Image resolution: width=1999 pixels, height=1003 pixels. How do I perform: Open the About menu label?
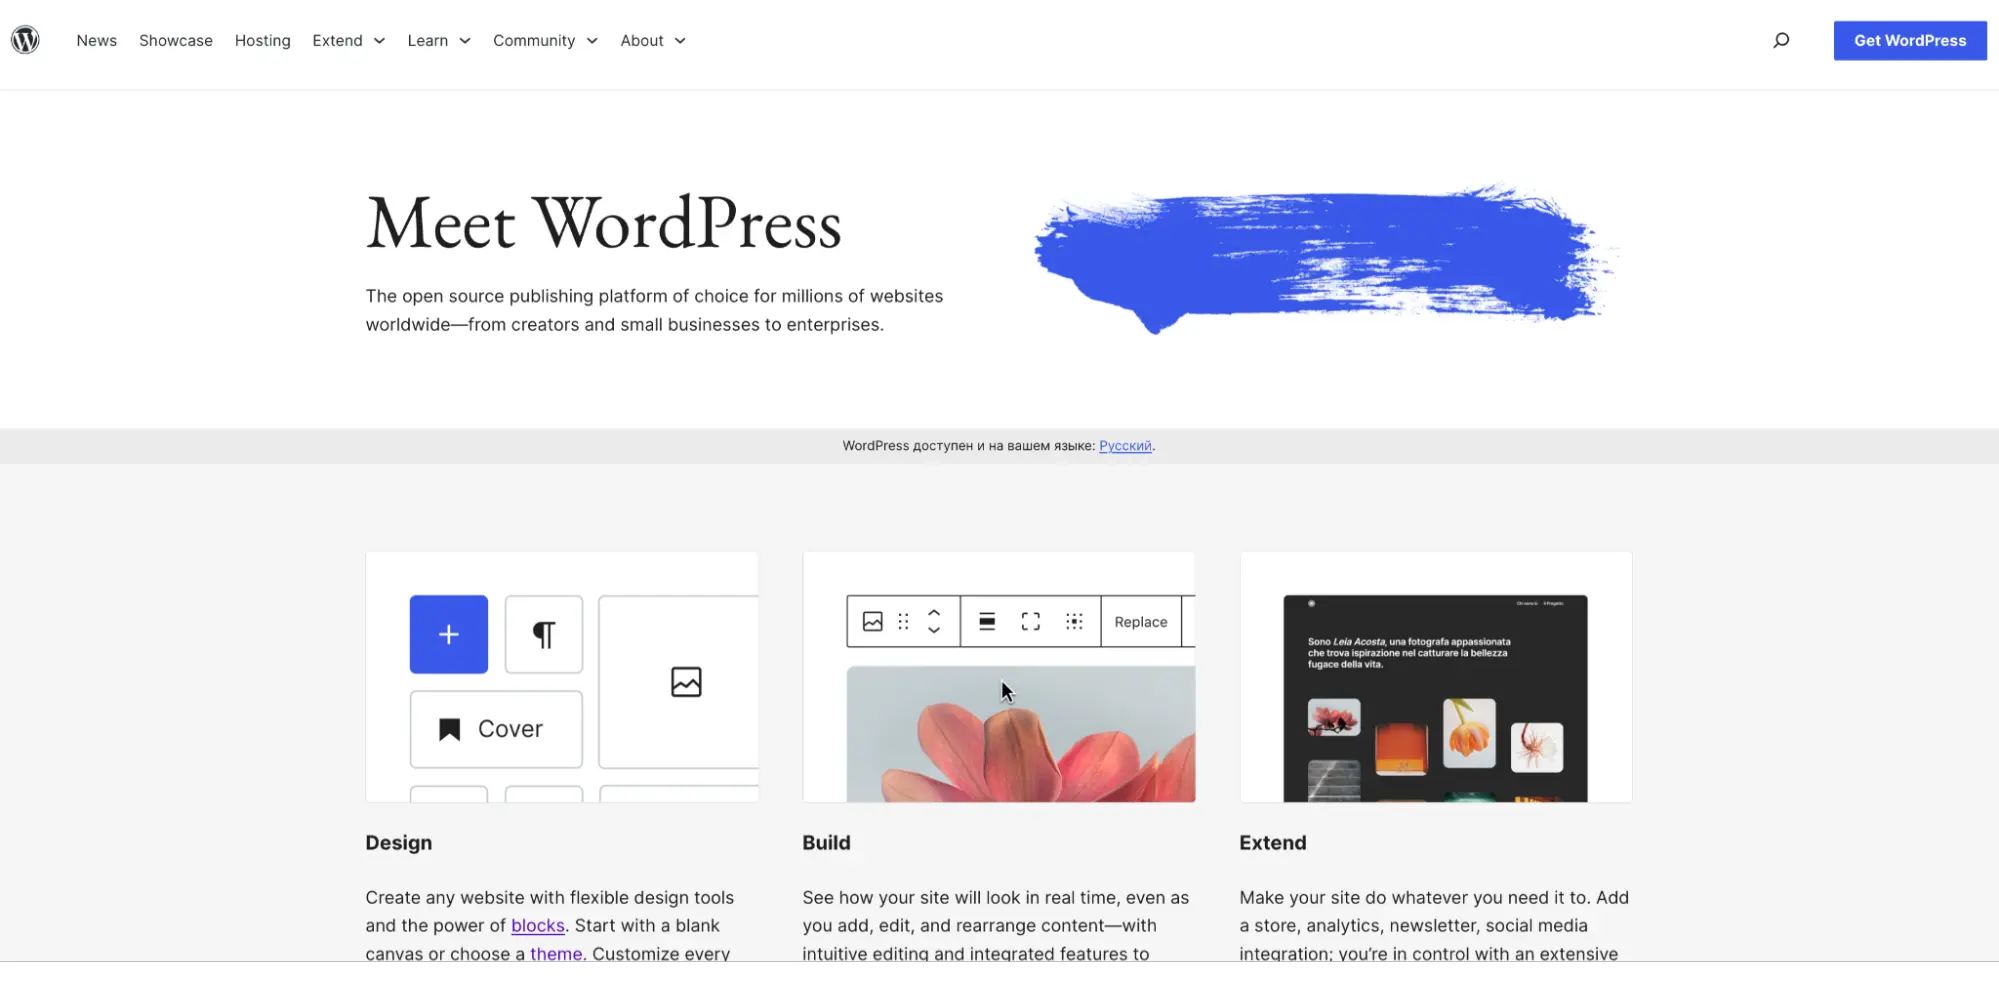click(x=642, y=40)
